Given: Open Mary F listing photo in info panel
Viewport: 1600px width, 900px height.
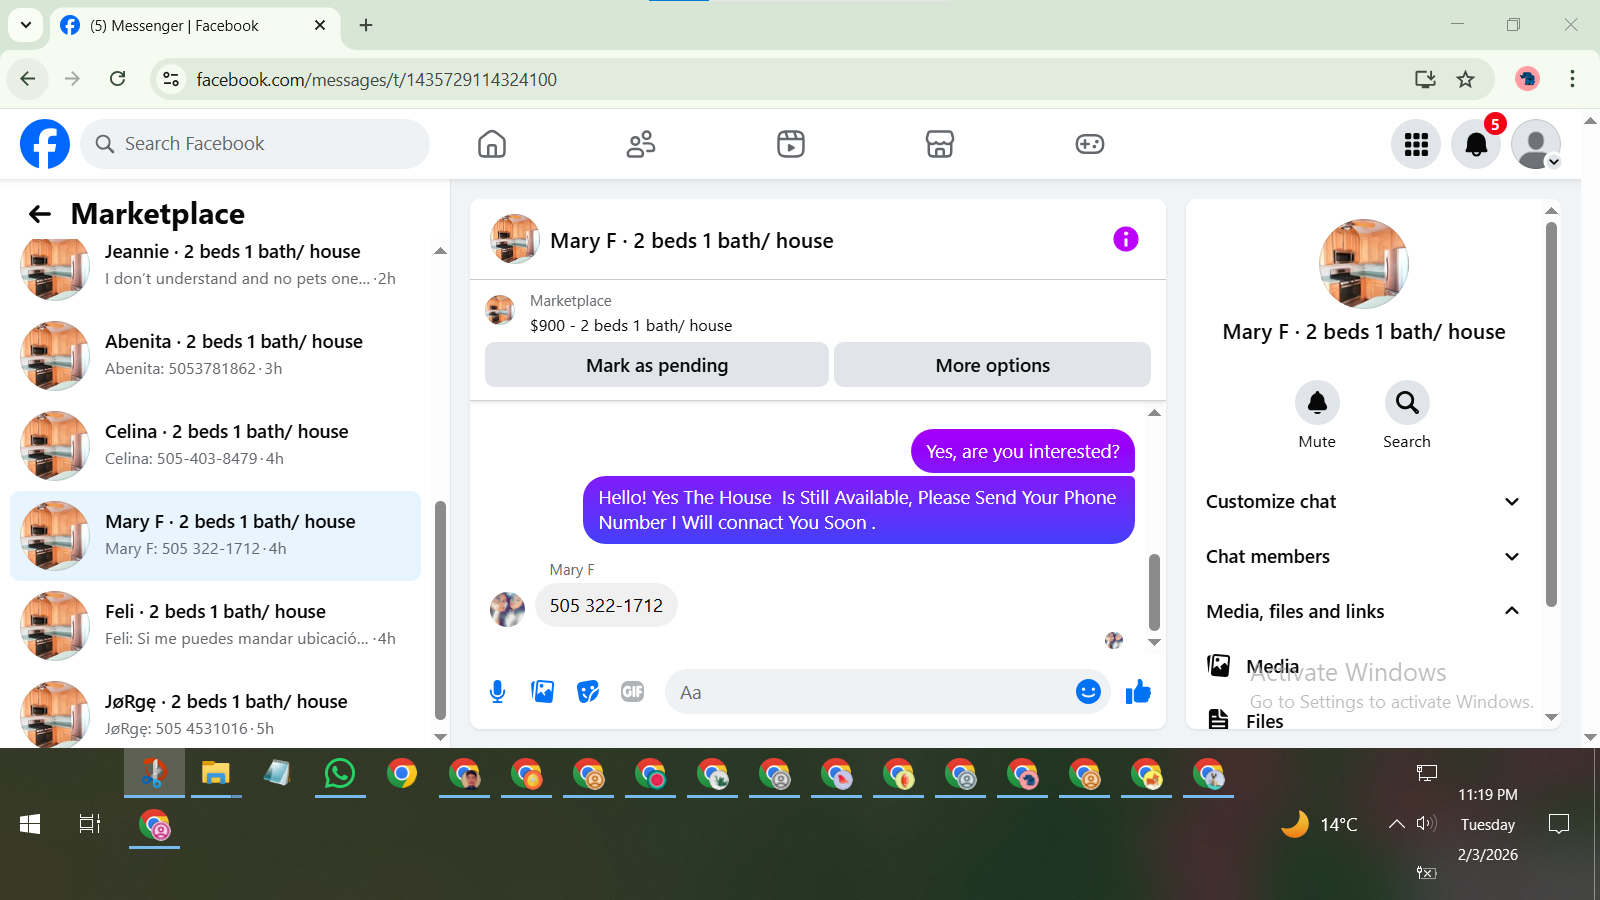Looking at the screenshot, I should 1364,264.
